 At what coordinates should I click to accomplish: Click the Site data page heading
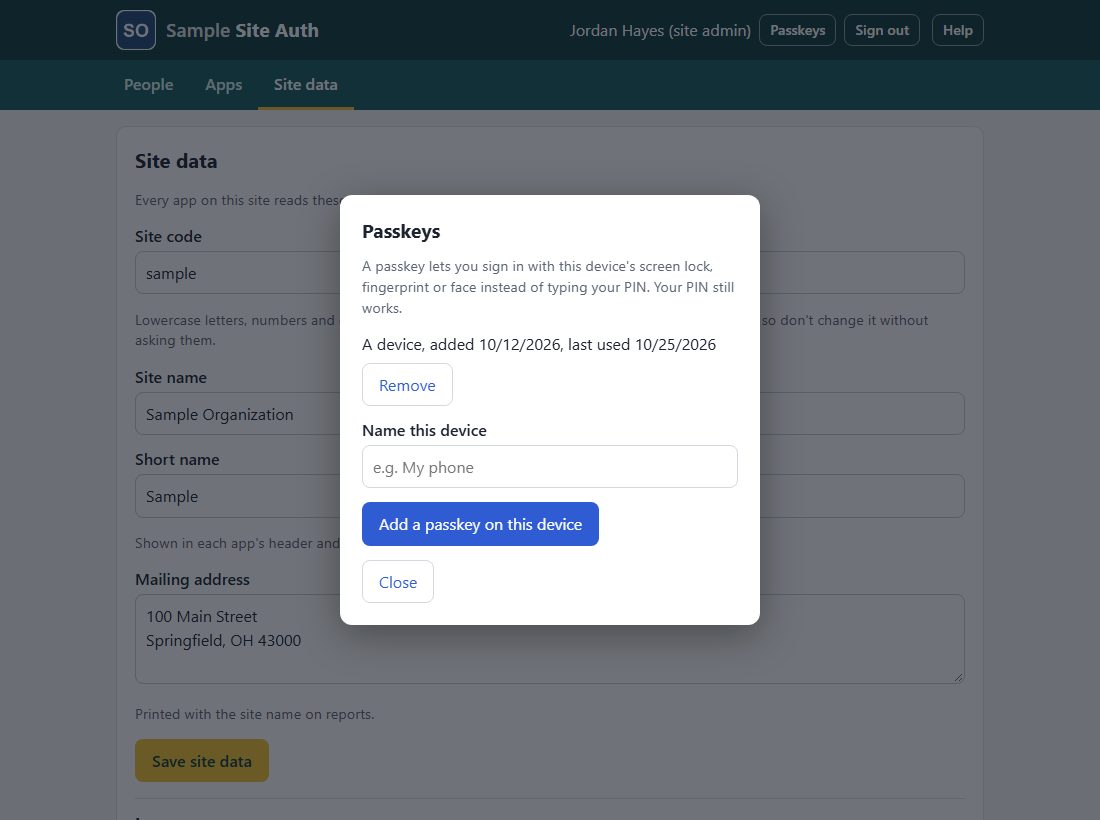(x=176, y=161)
